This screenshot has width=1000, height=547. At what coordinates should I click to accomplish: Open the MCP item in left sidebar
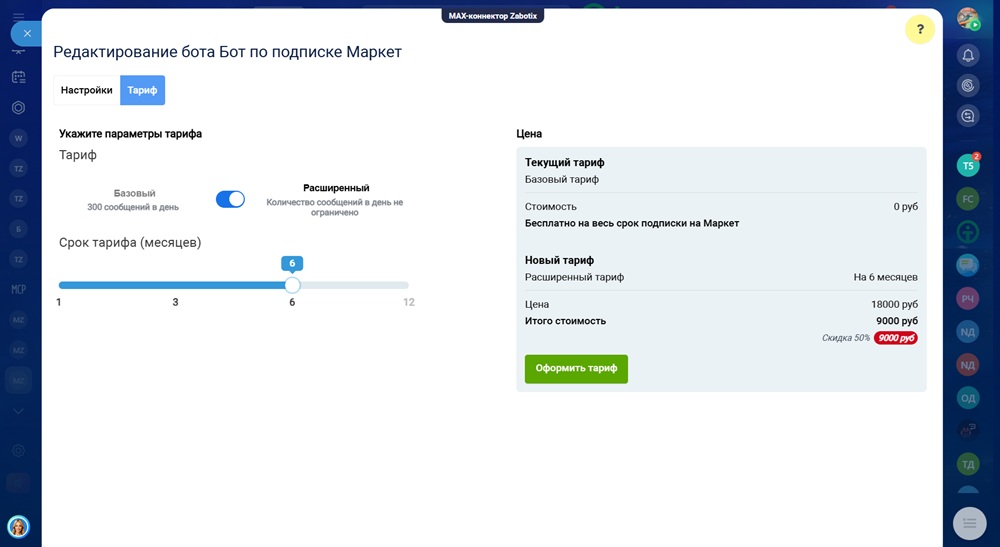click(x=18, y=289)
